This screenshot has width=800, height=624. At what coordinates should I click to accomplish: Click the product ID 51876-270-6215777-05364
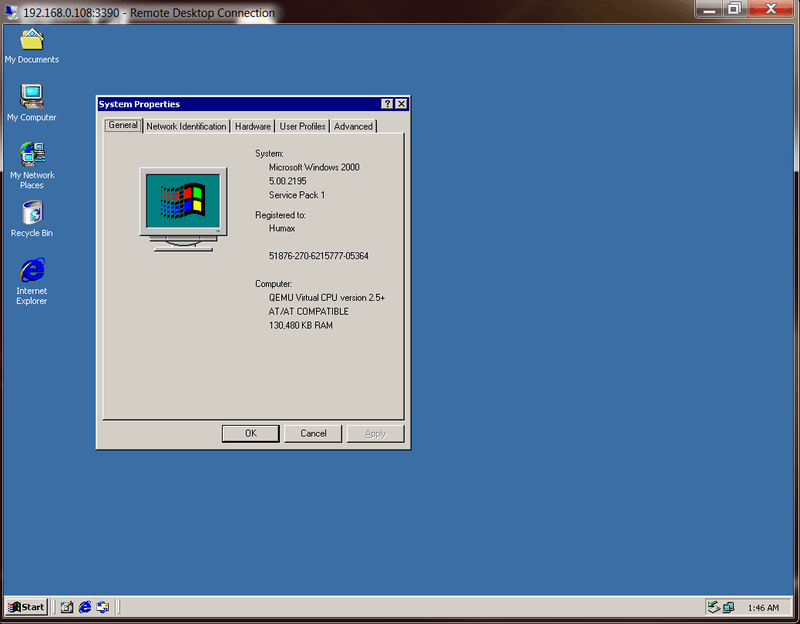click(x=318, y=256)
